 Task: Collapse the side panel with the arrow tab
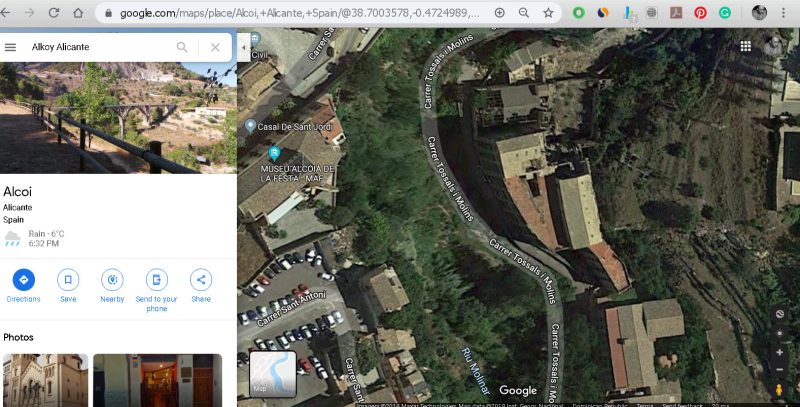243,47
